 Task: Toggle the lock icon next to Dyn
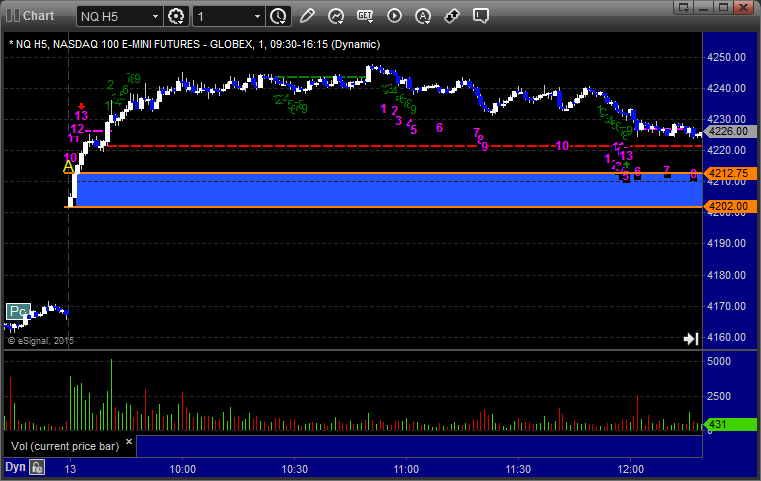point(37,467)
